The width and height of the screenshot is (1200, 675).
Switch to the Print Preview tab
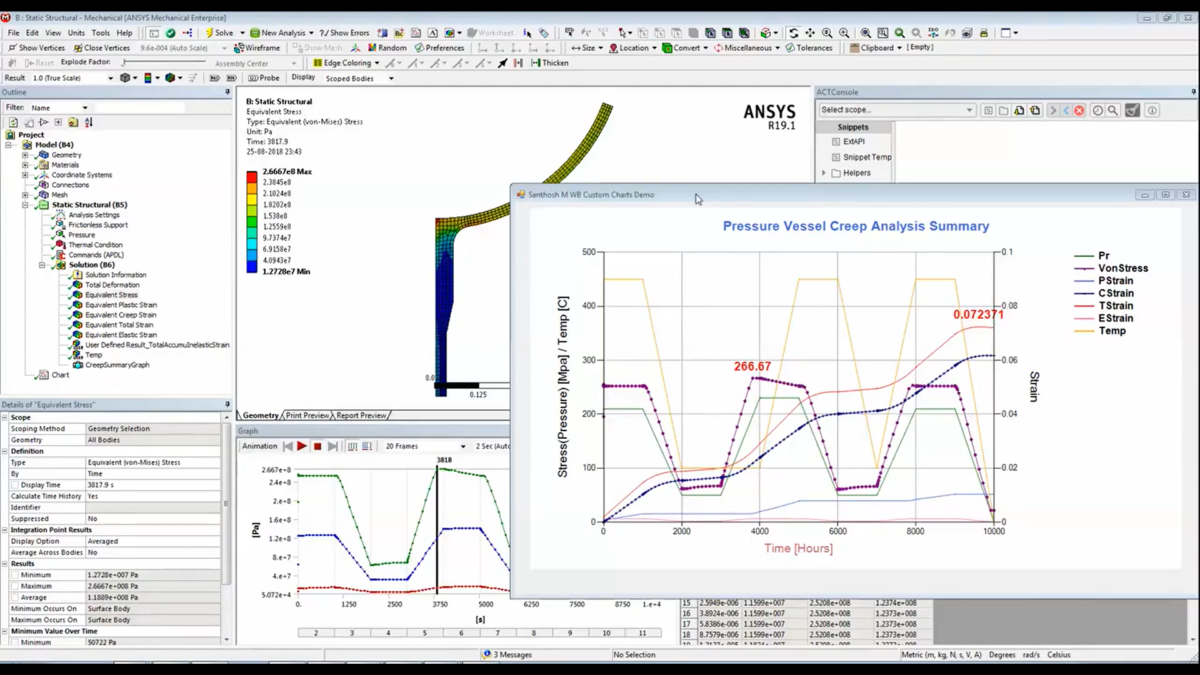[x=307, y=415]
